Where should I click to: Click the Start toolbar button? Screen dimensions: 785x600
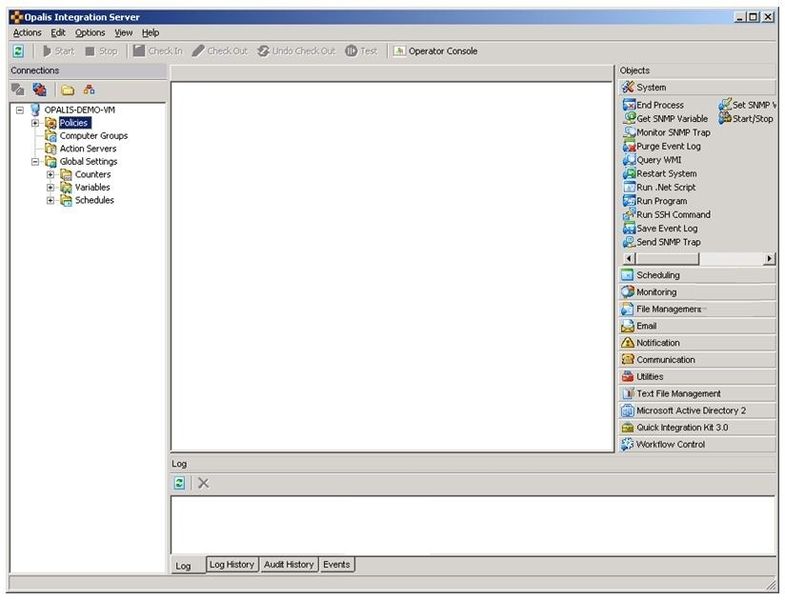tap(59, 51)
